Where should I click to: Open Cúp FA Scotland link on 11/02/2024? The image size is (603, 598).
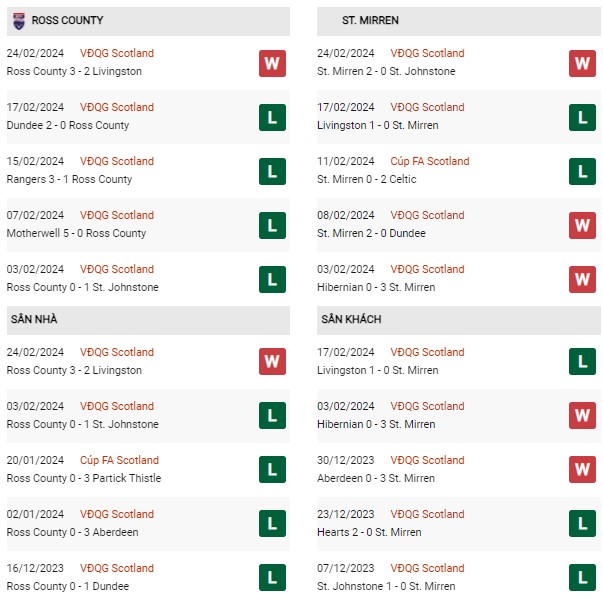point(430,161)
